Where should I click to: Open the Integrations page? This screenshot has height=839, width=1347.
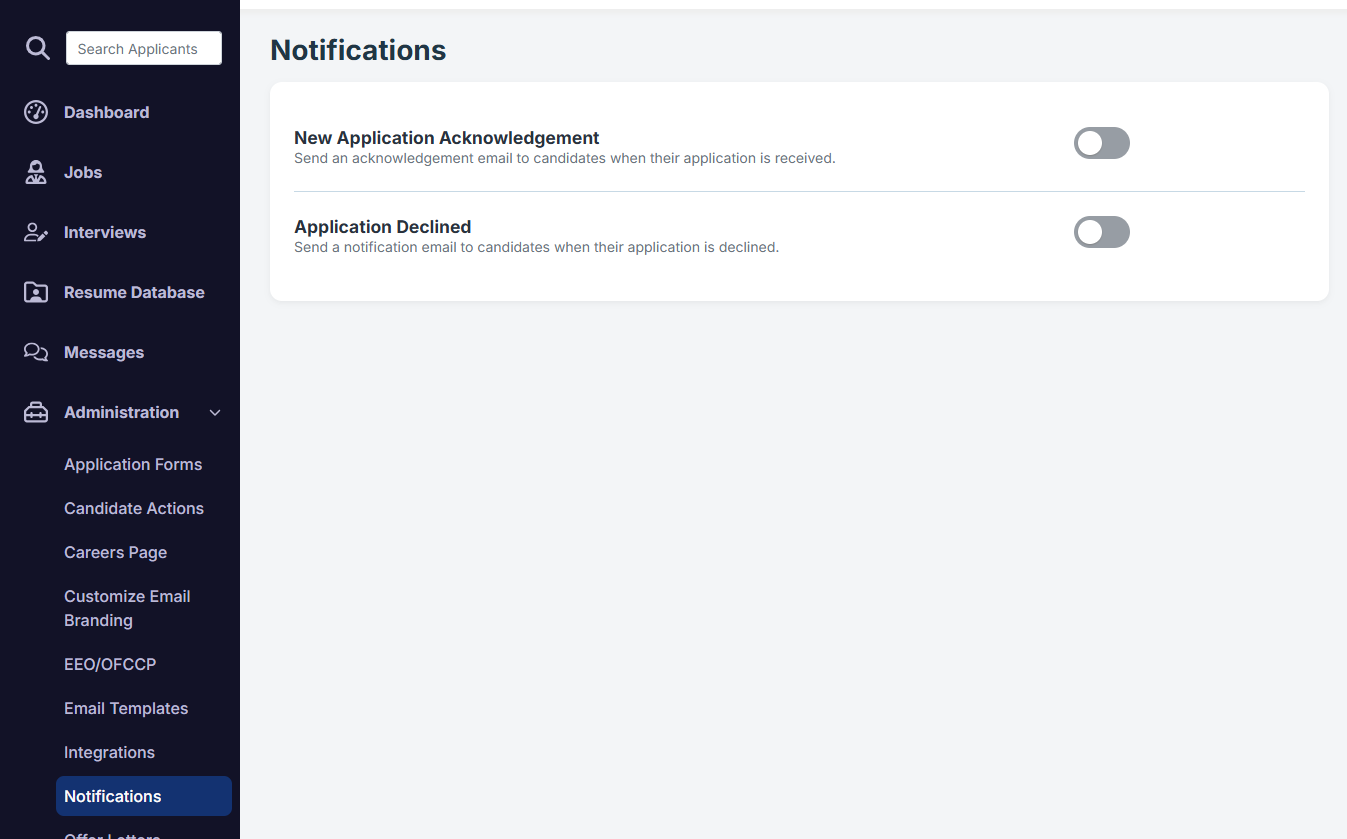pos(109,752)
